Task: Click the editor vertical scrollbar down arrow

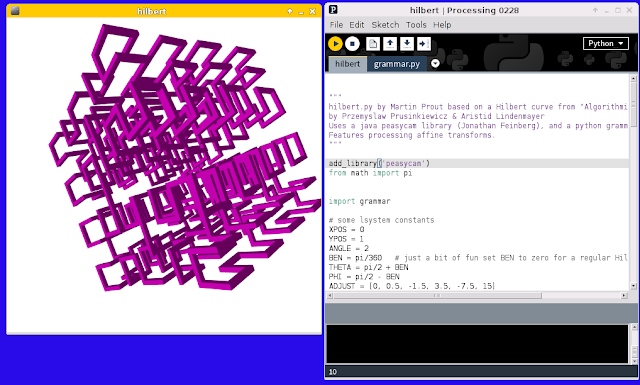Action: [633, 286]
